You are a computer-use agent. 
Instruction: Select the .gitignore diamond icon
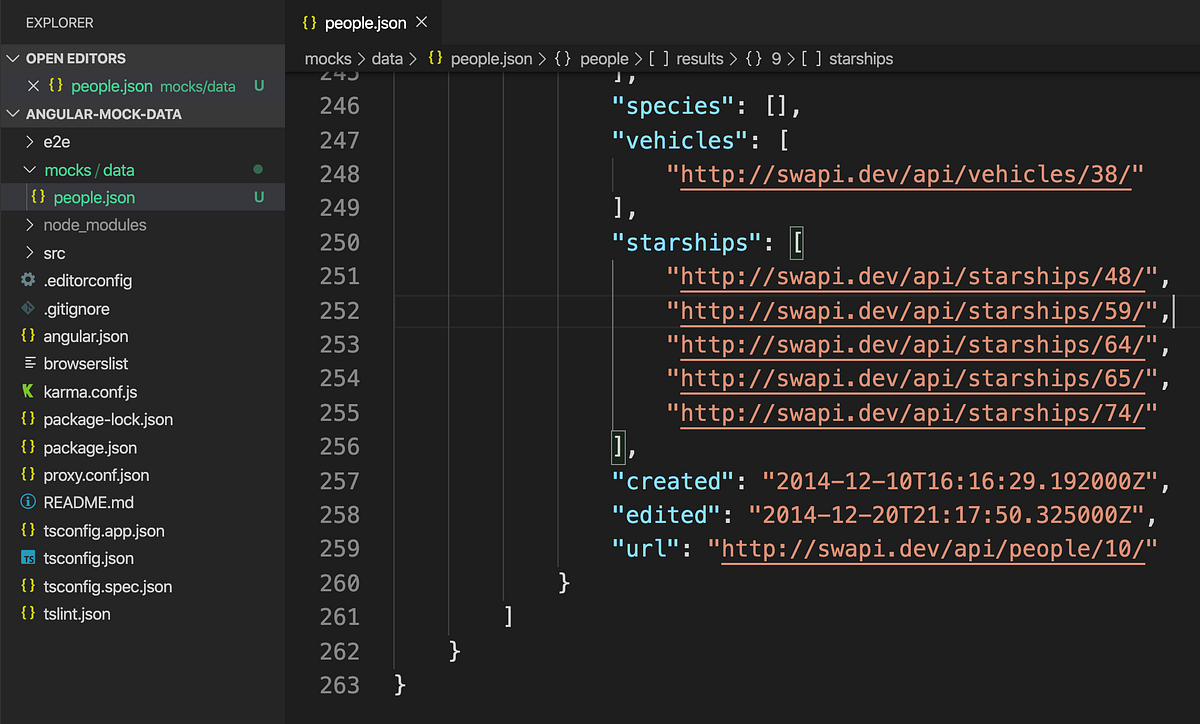click(28, 308)
